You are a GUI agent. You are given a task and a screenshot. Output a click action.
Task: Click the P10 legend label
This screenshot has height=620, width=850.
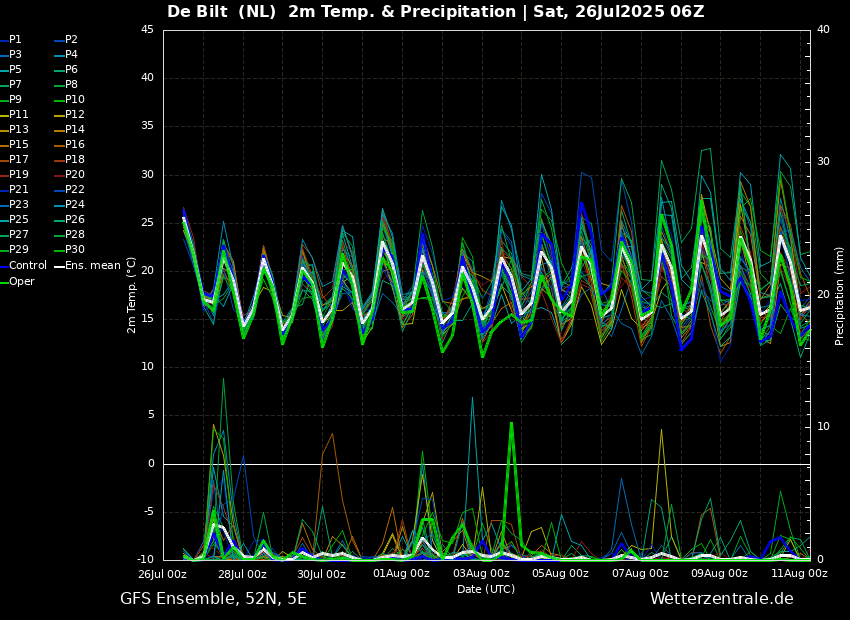(x=69, y=100)
